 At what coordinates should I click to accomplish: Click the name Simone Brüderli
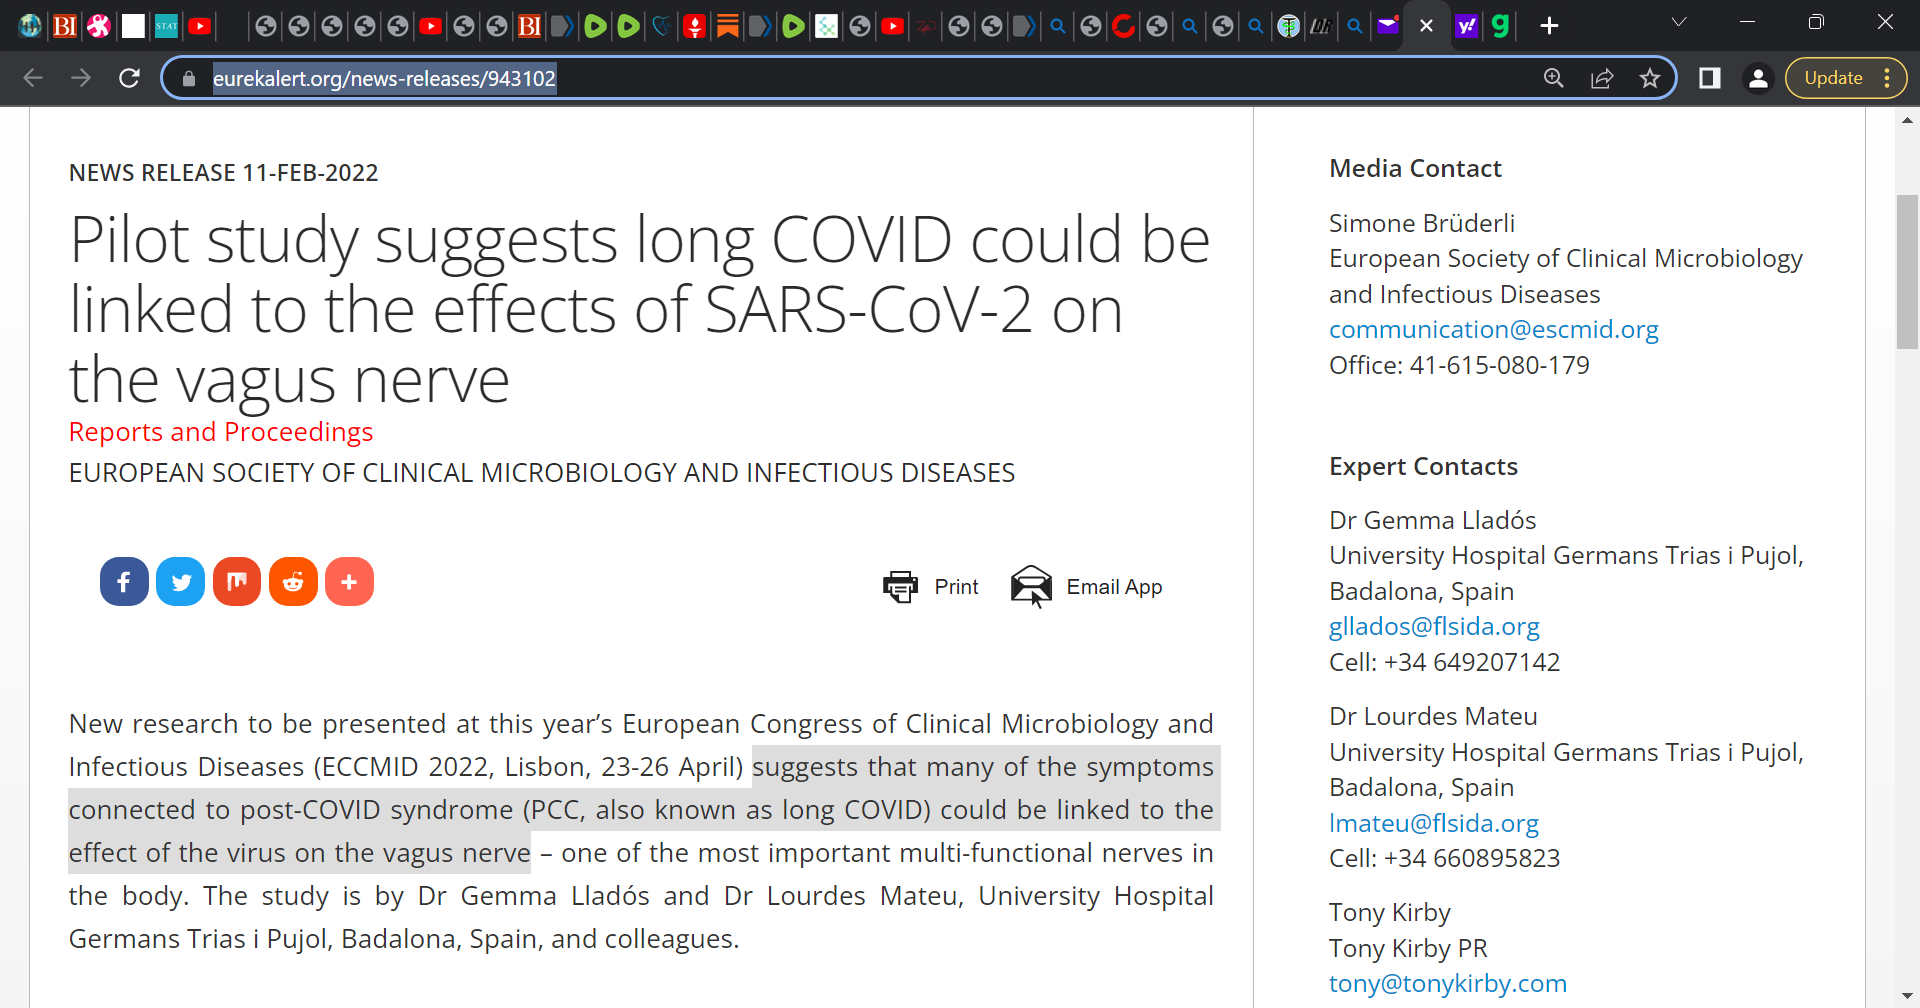[1421, 223]
